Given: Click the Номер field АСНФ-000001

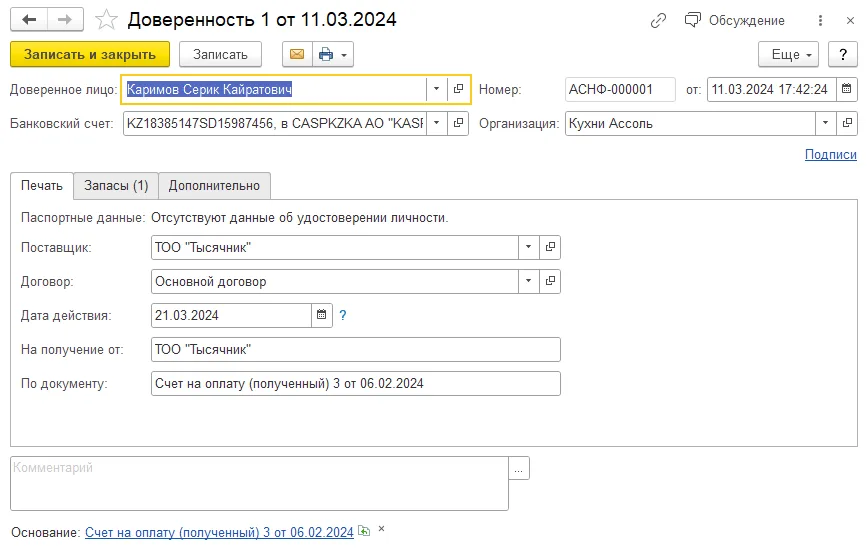Looking at the screenshot, I should click(620, 89).
